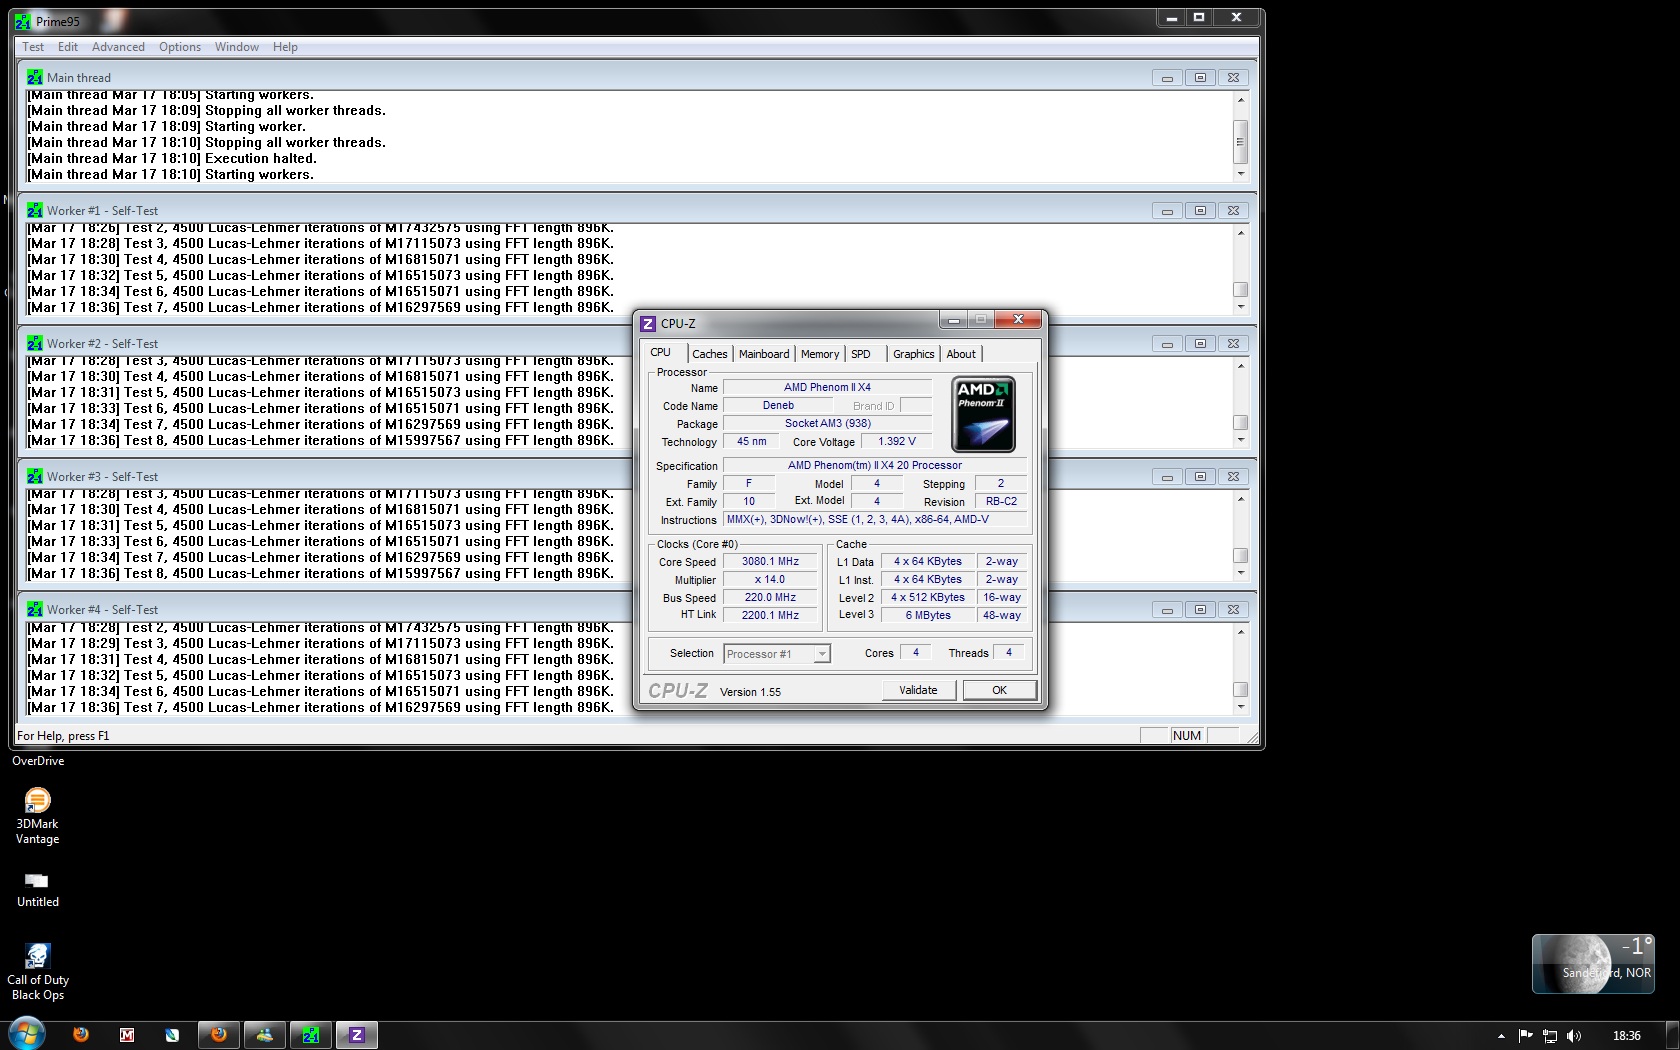
Task: Click the Core Speed value 3080.1 MHz
Action: coord(770,562)
